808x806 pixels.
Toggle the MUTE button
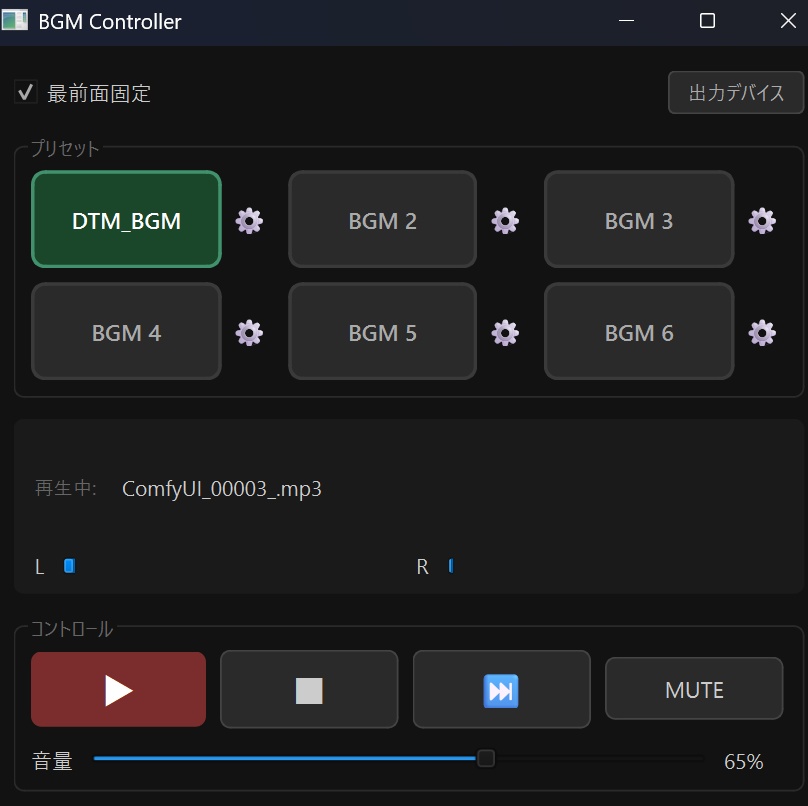click(694, 690)
